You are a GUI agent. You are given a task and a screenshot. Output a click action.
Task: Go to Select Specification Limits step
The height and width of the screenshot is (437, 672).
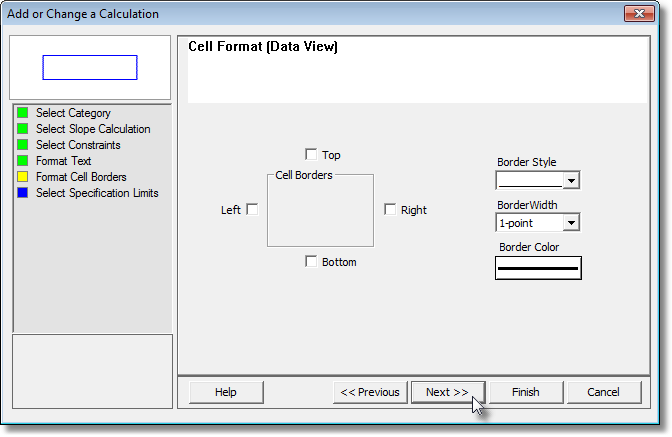tap(97, 193)
